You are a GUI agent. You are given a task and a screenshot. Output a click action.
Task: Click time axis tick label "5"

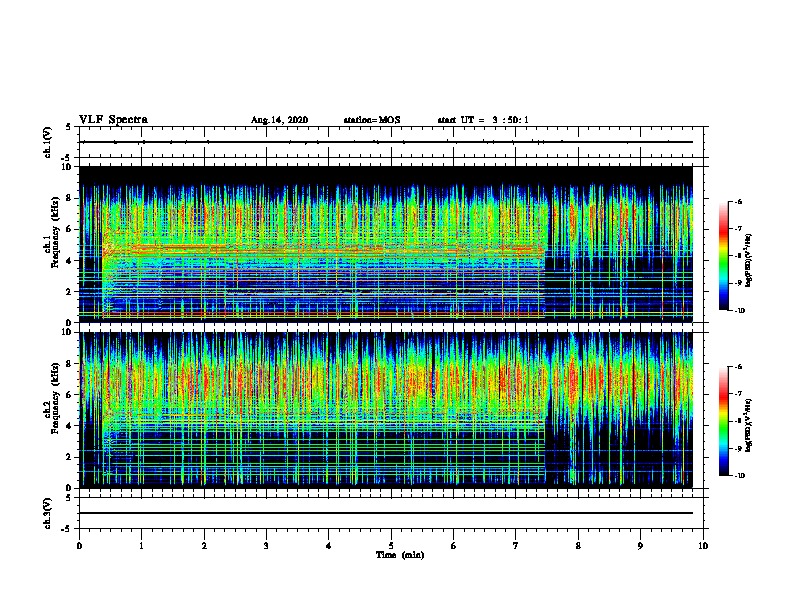[x=391, y=546]
